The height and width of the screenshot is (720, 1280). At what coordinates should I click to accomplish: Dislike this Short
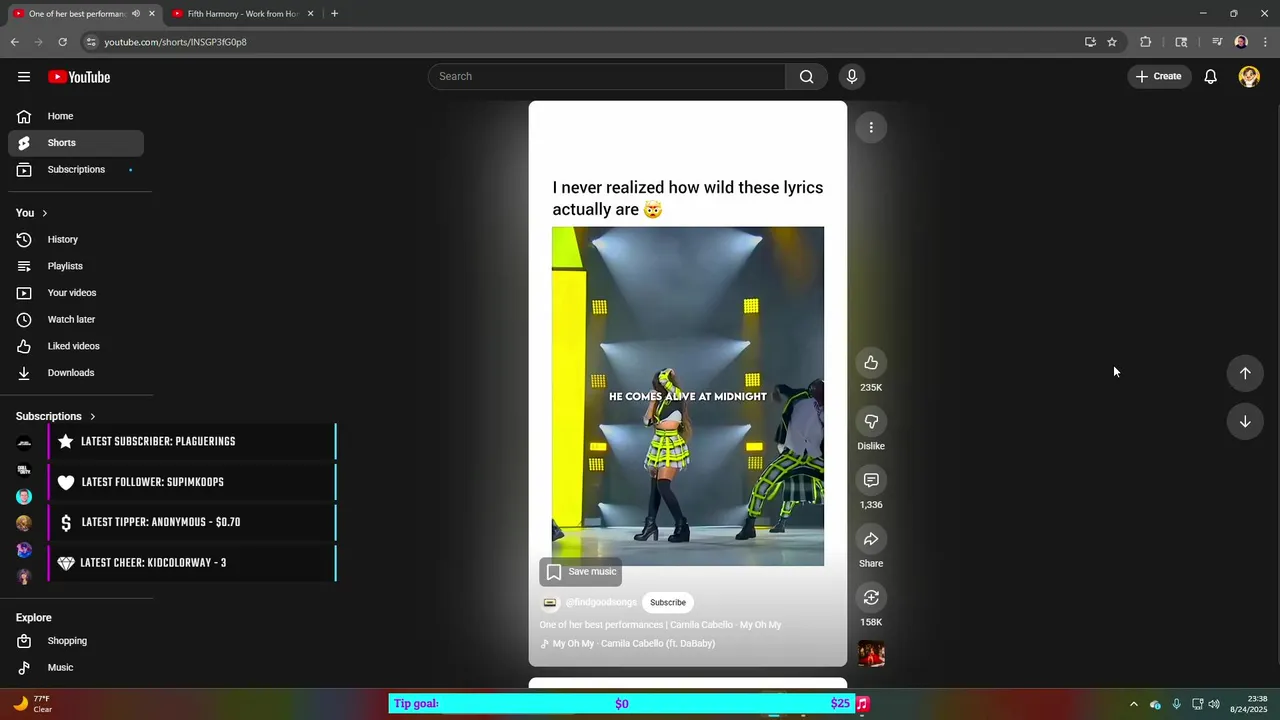coord(871,422)
